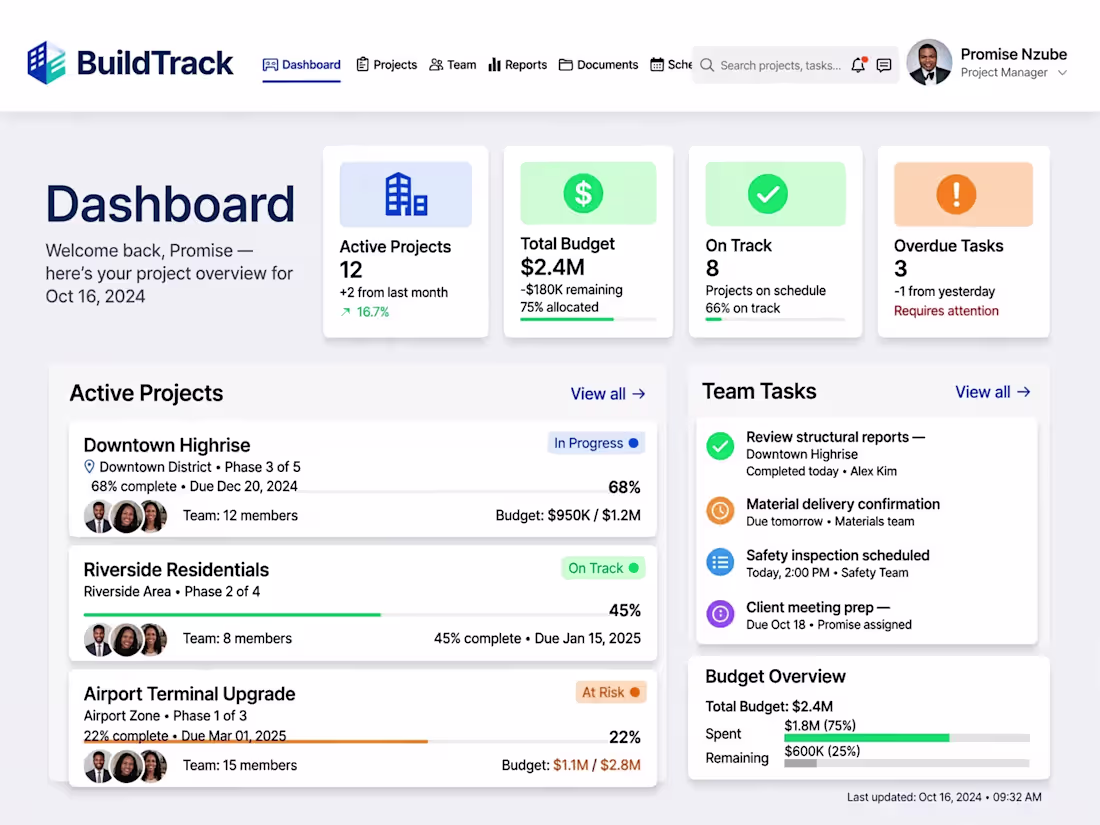This screenshot has height=825, width=1100.
Task: Click the Overdue Tasks exclamation icon
Action: pyautogui.click(x=956, y=194)
